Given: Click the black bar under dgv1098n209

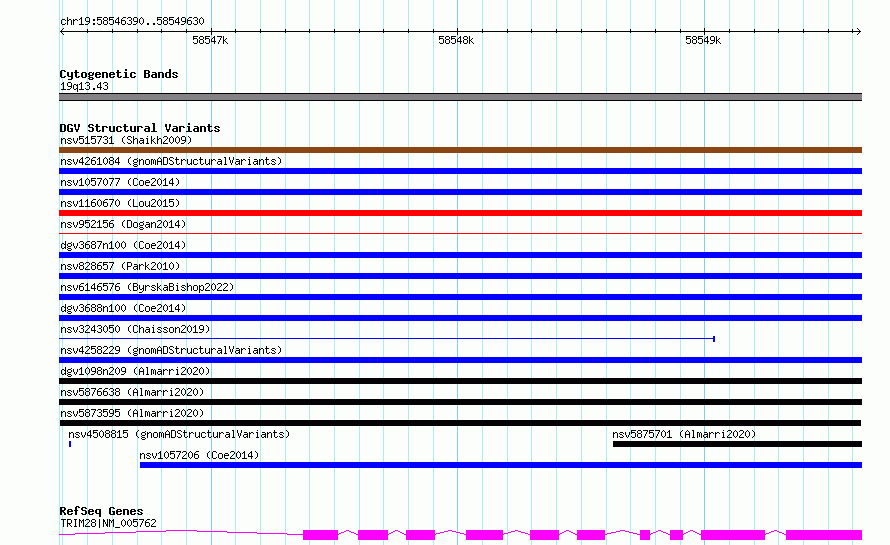Looking at the screenshot, I should 460,381.
